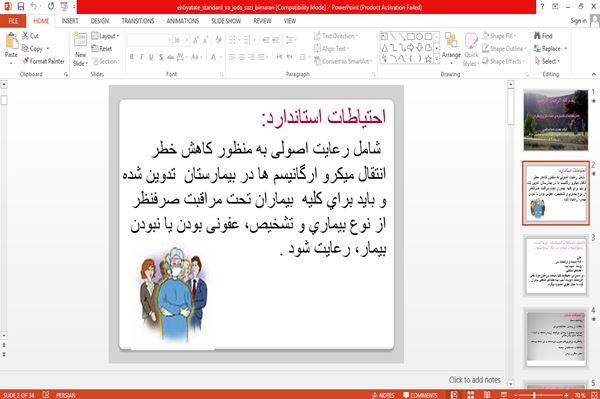Viewport: 600px width, 399px height.
Task: Switch to the TRANSITIONS tab
Action: [x=138, y=21]
